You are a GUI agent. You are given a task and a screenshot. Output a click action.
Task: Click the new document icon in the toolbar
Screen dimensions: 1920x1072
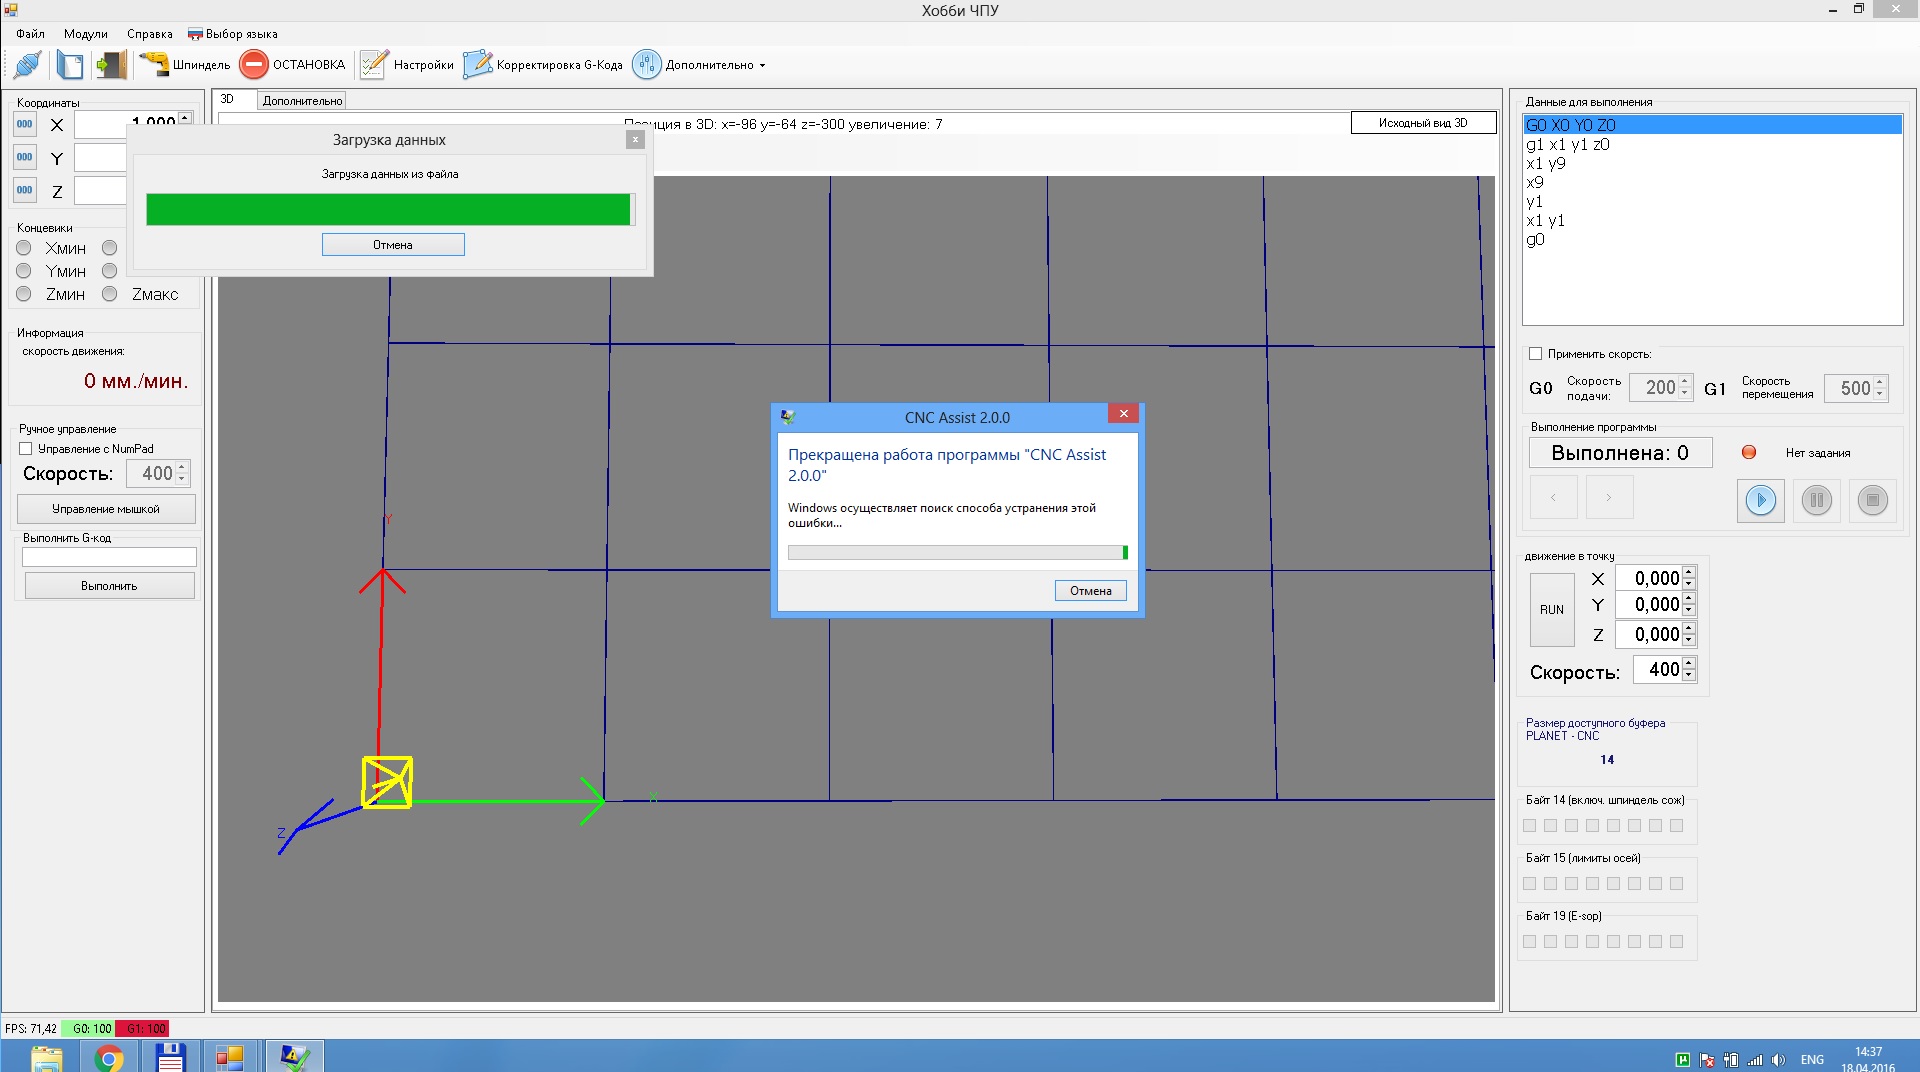[x=70, y=65]
